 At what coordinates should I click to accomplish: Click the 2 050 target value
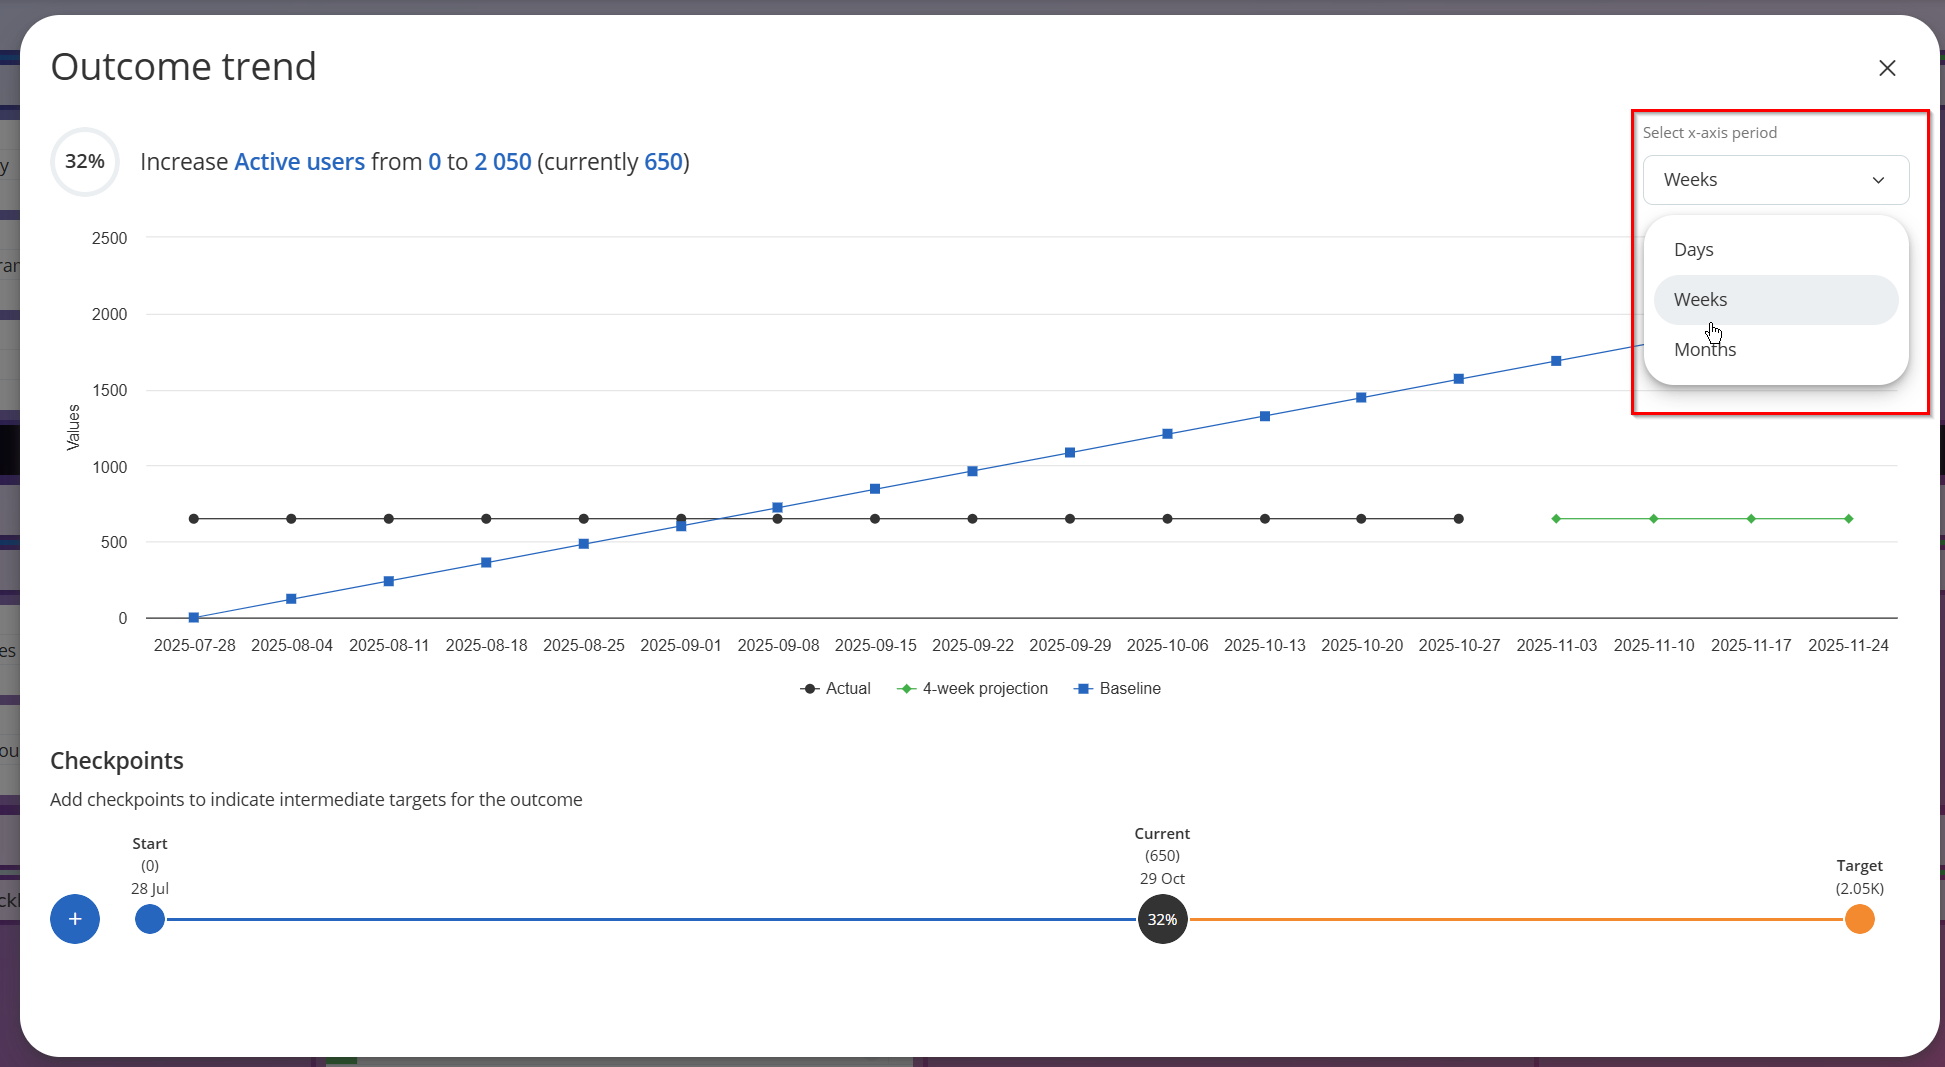(x=502, y=162)
